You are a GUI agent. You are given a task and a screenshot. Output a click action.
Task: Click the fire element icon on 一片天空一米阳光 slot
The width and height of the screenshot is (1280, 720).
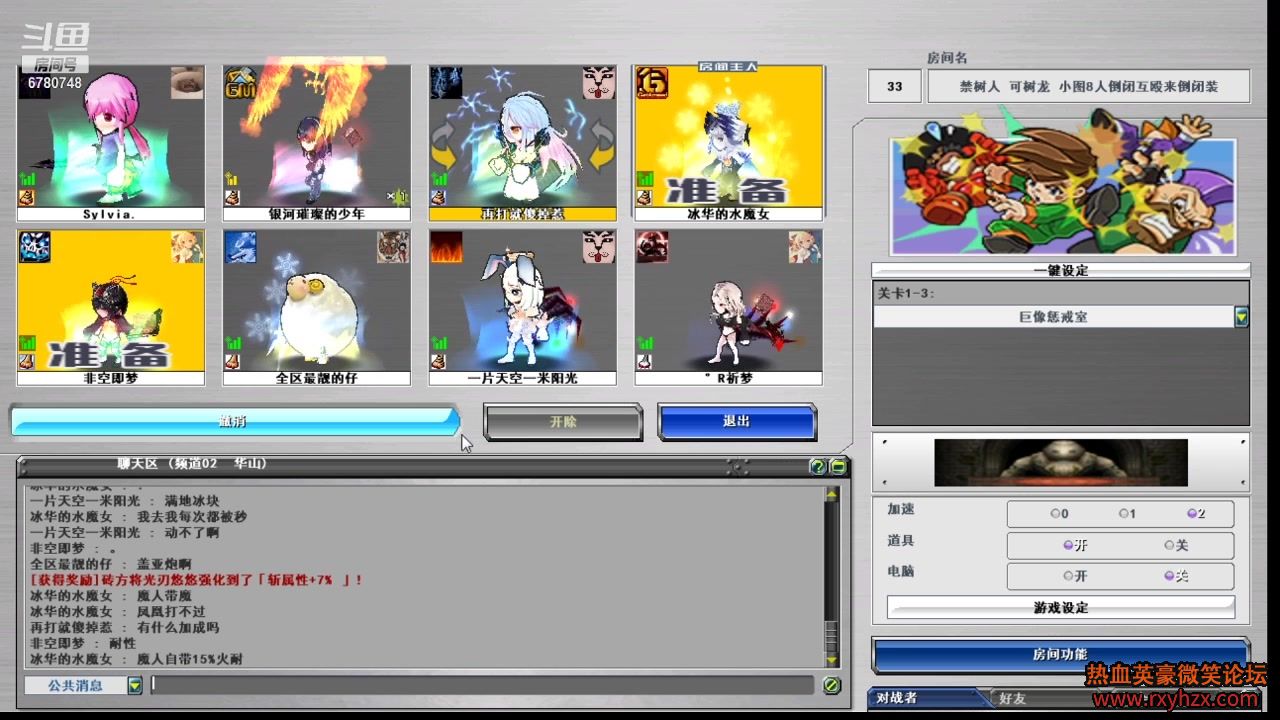pyautogui.click(x=446, y=247)
